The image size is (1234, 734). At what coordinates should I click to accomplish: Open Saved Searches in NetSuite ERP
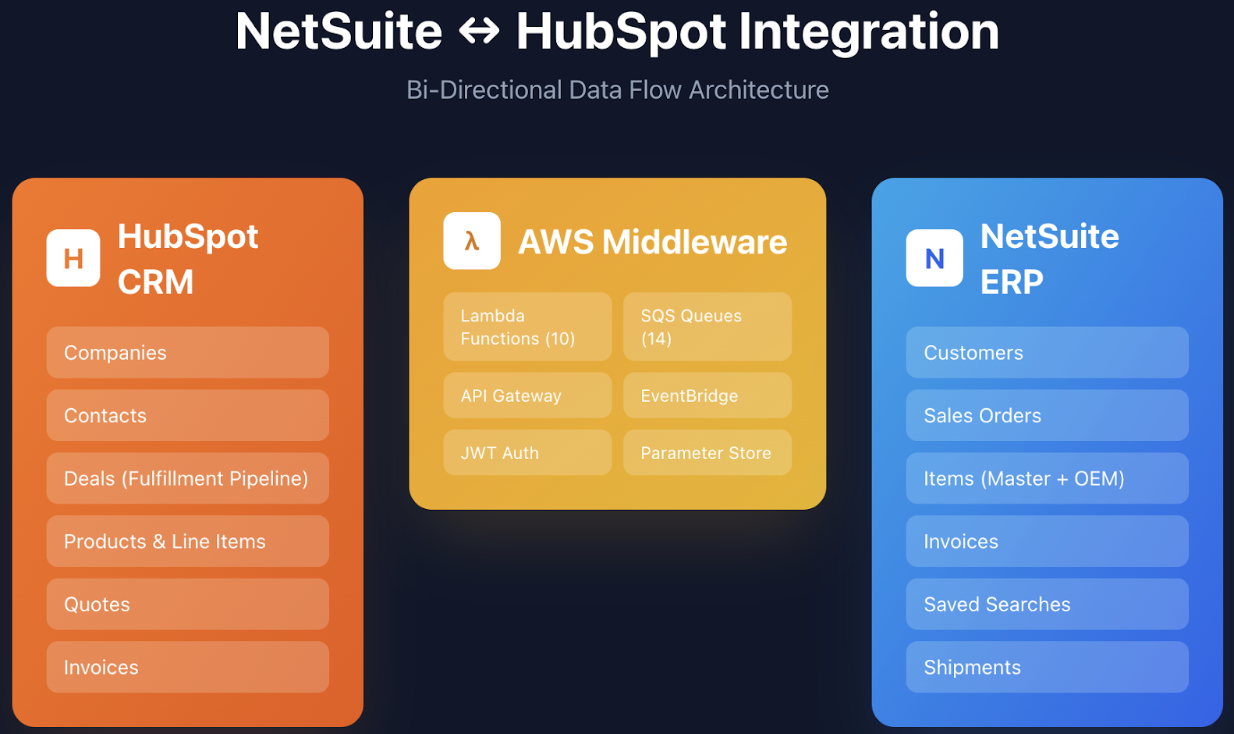pyautogui.click(x=1047, y=605)
